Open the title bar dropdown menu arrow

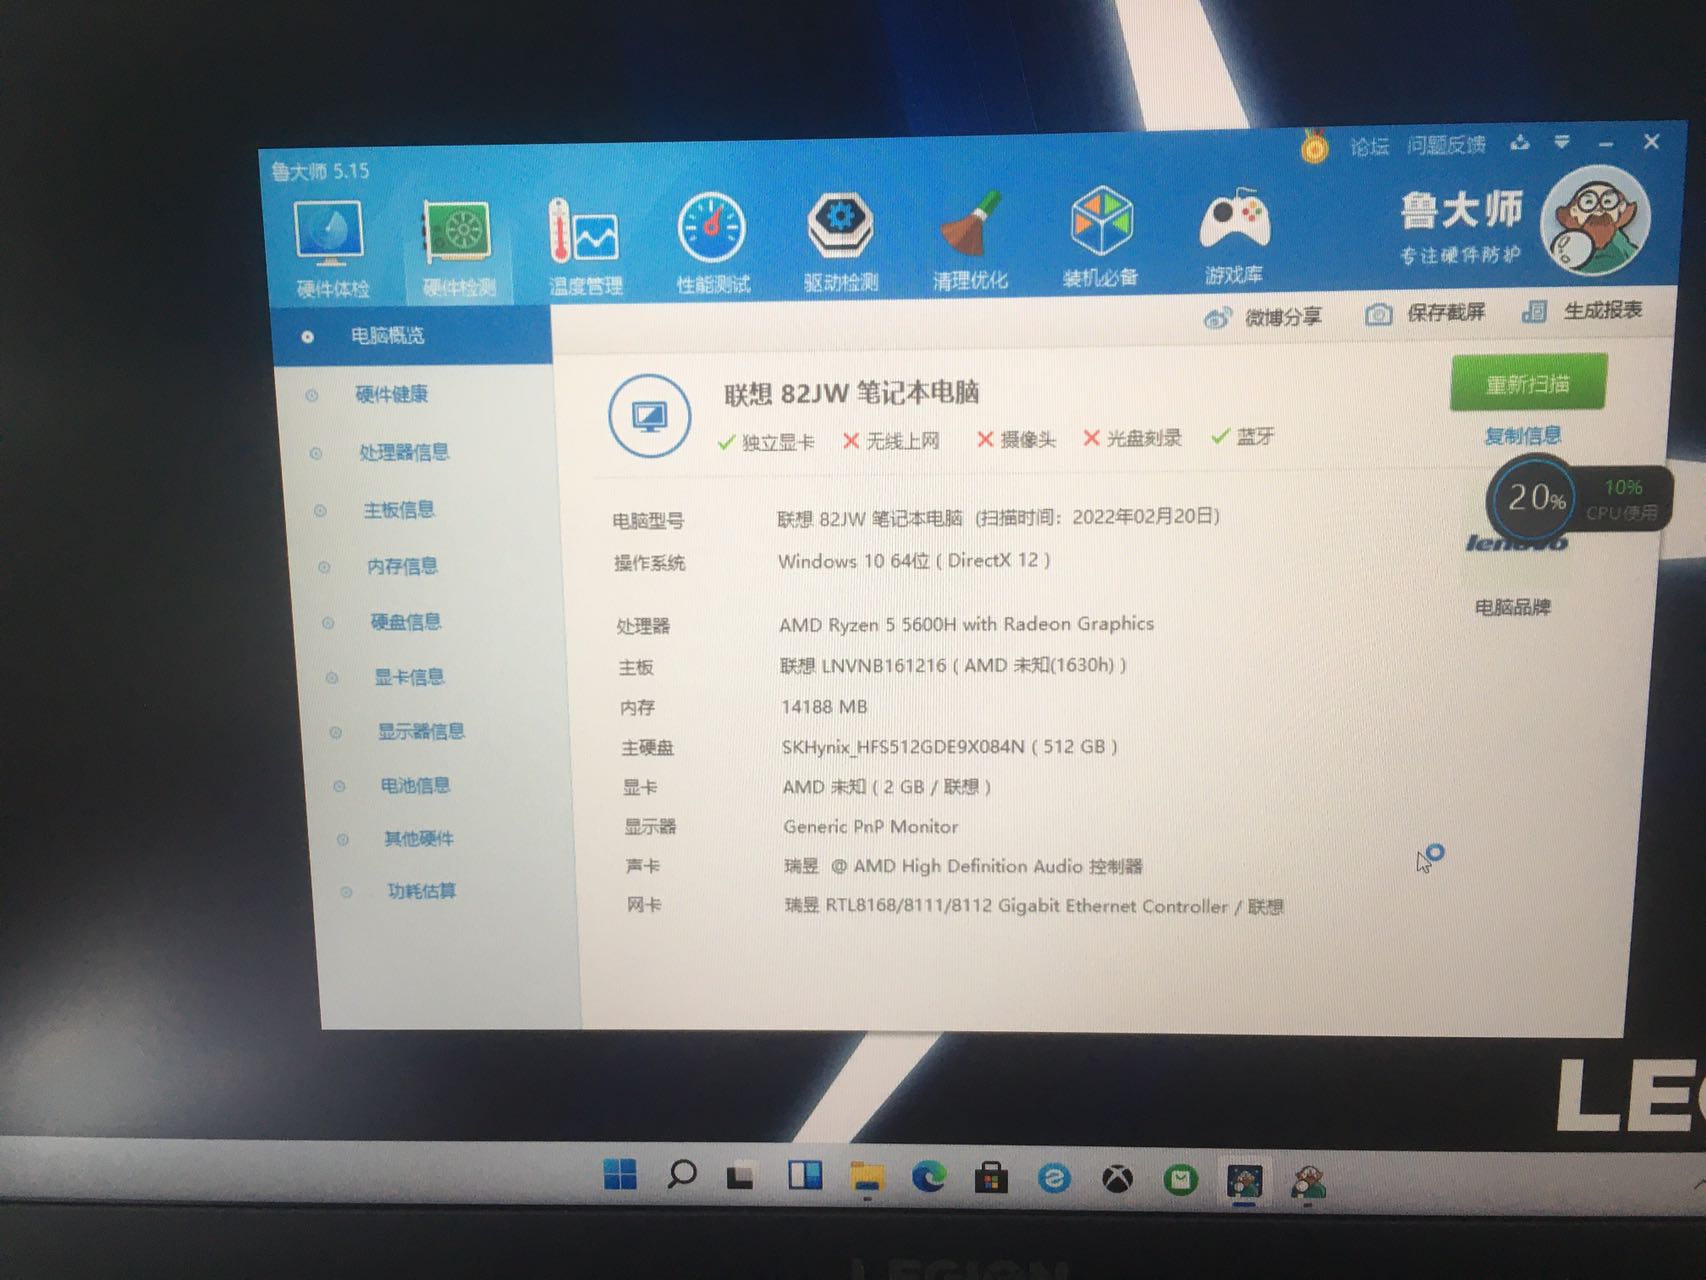[1562, 142]
